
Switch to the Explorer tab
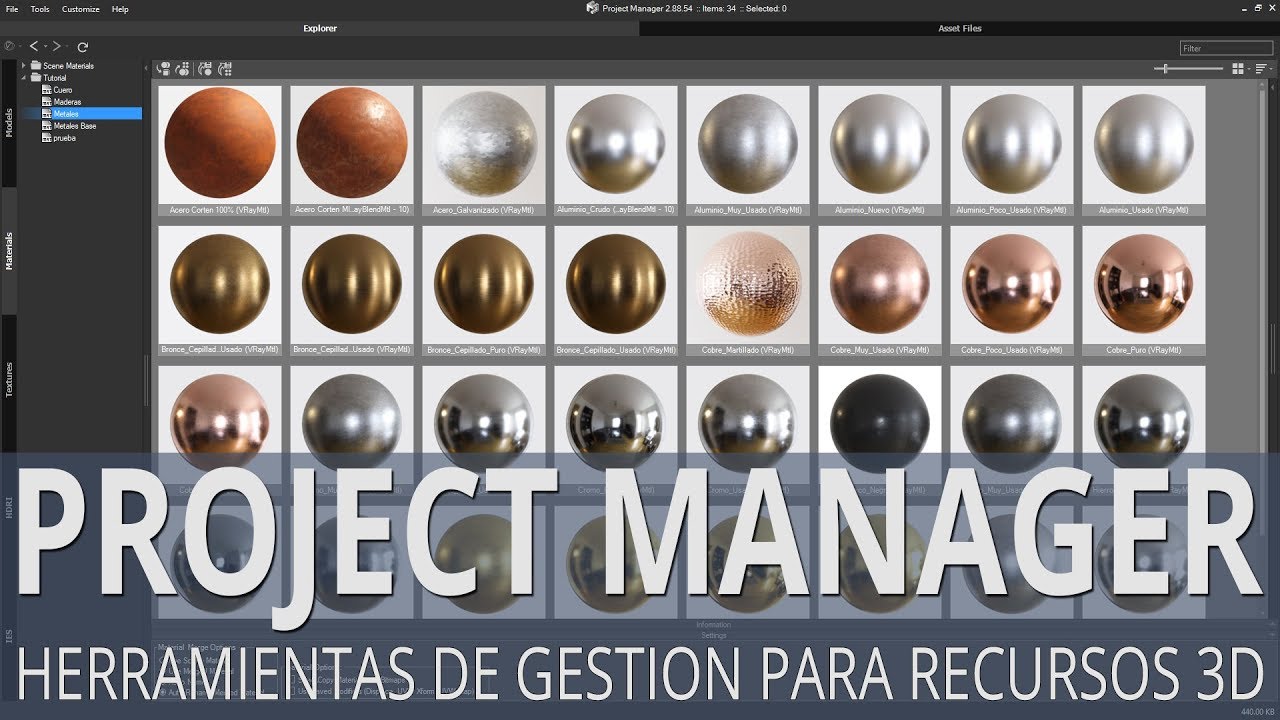pos(320,28)
